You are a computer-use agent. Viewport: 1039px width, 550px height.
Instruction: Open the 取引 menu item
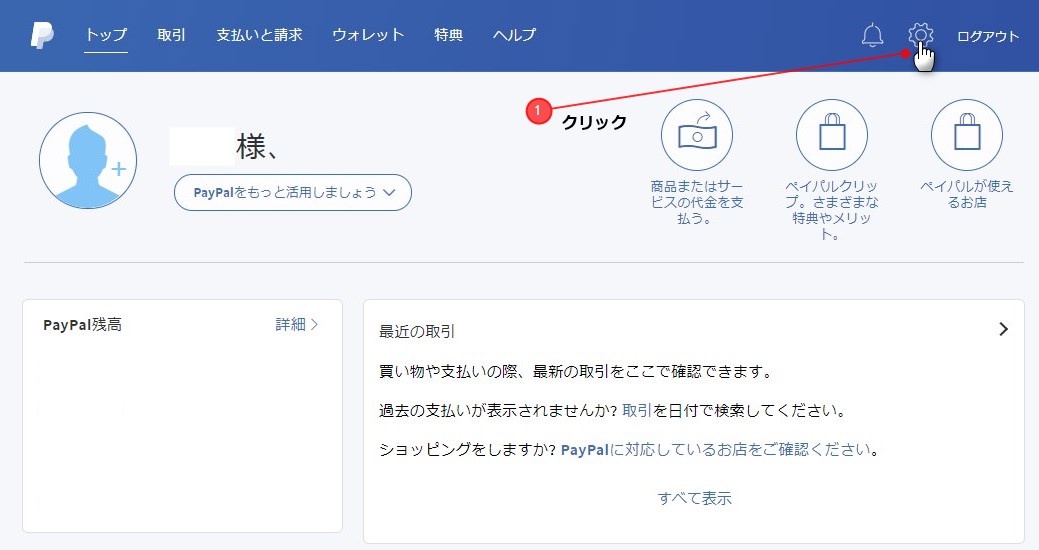point(172,35)
